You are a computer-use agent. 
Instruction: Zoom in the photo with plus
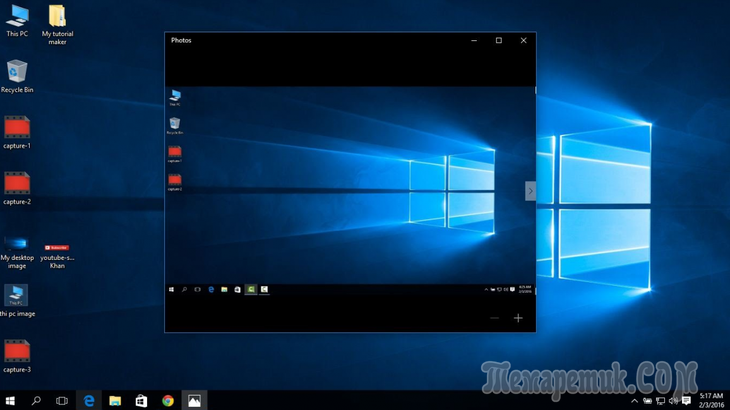[518, 318]
